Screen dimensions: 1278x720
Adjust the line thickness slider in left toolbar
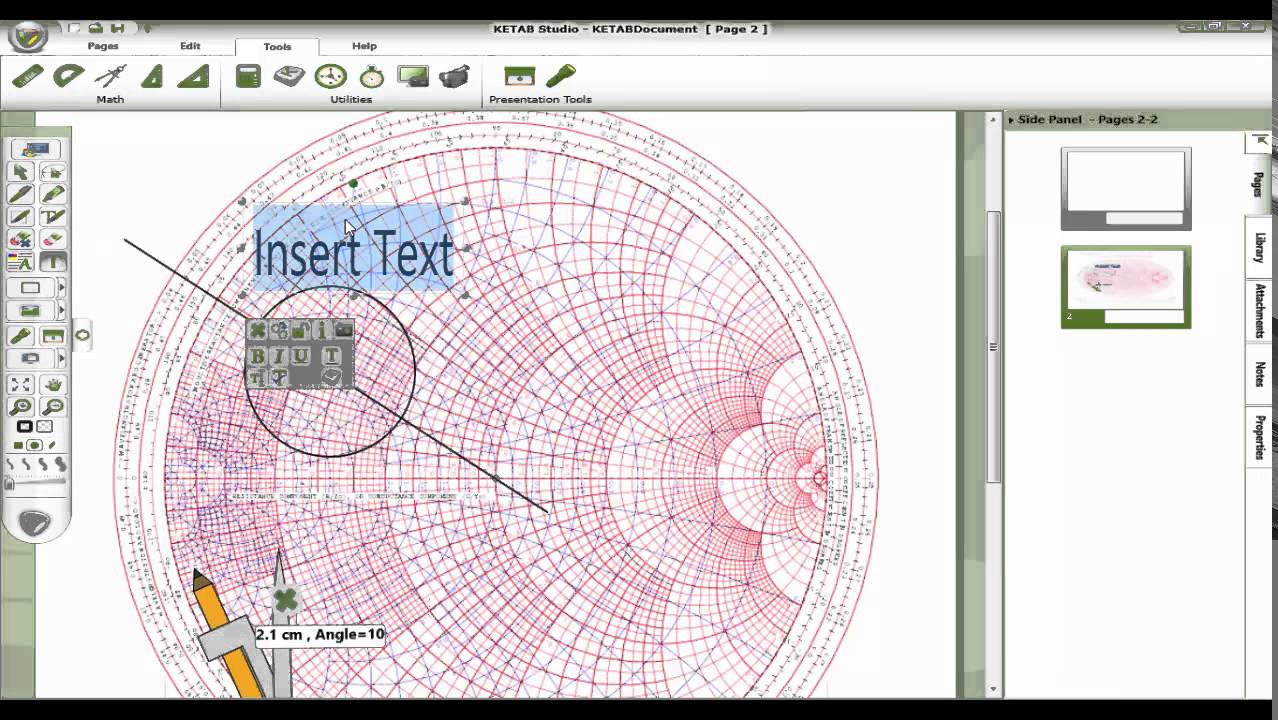pos(36,481)
